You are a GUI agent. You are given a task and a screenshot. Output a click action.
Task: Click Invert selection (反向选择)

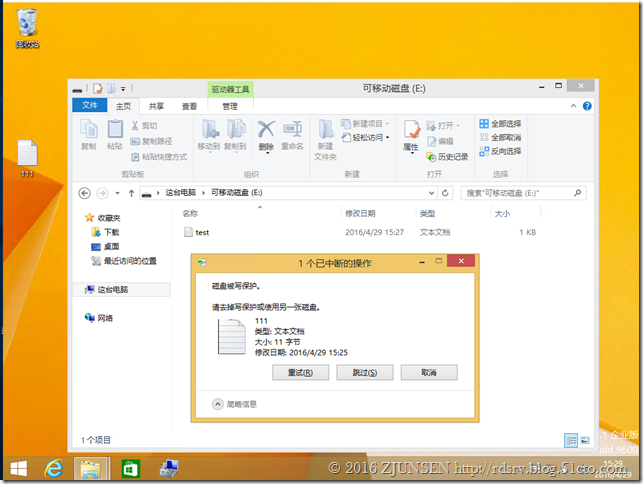(500, 151)
